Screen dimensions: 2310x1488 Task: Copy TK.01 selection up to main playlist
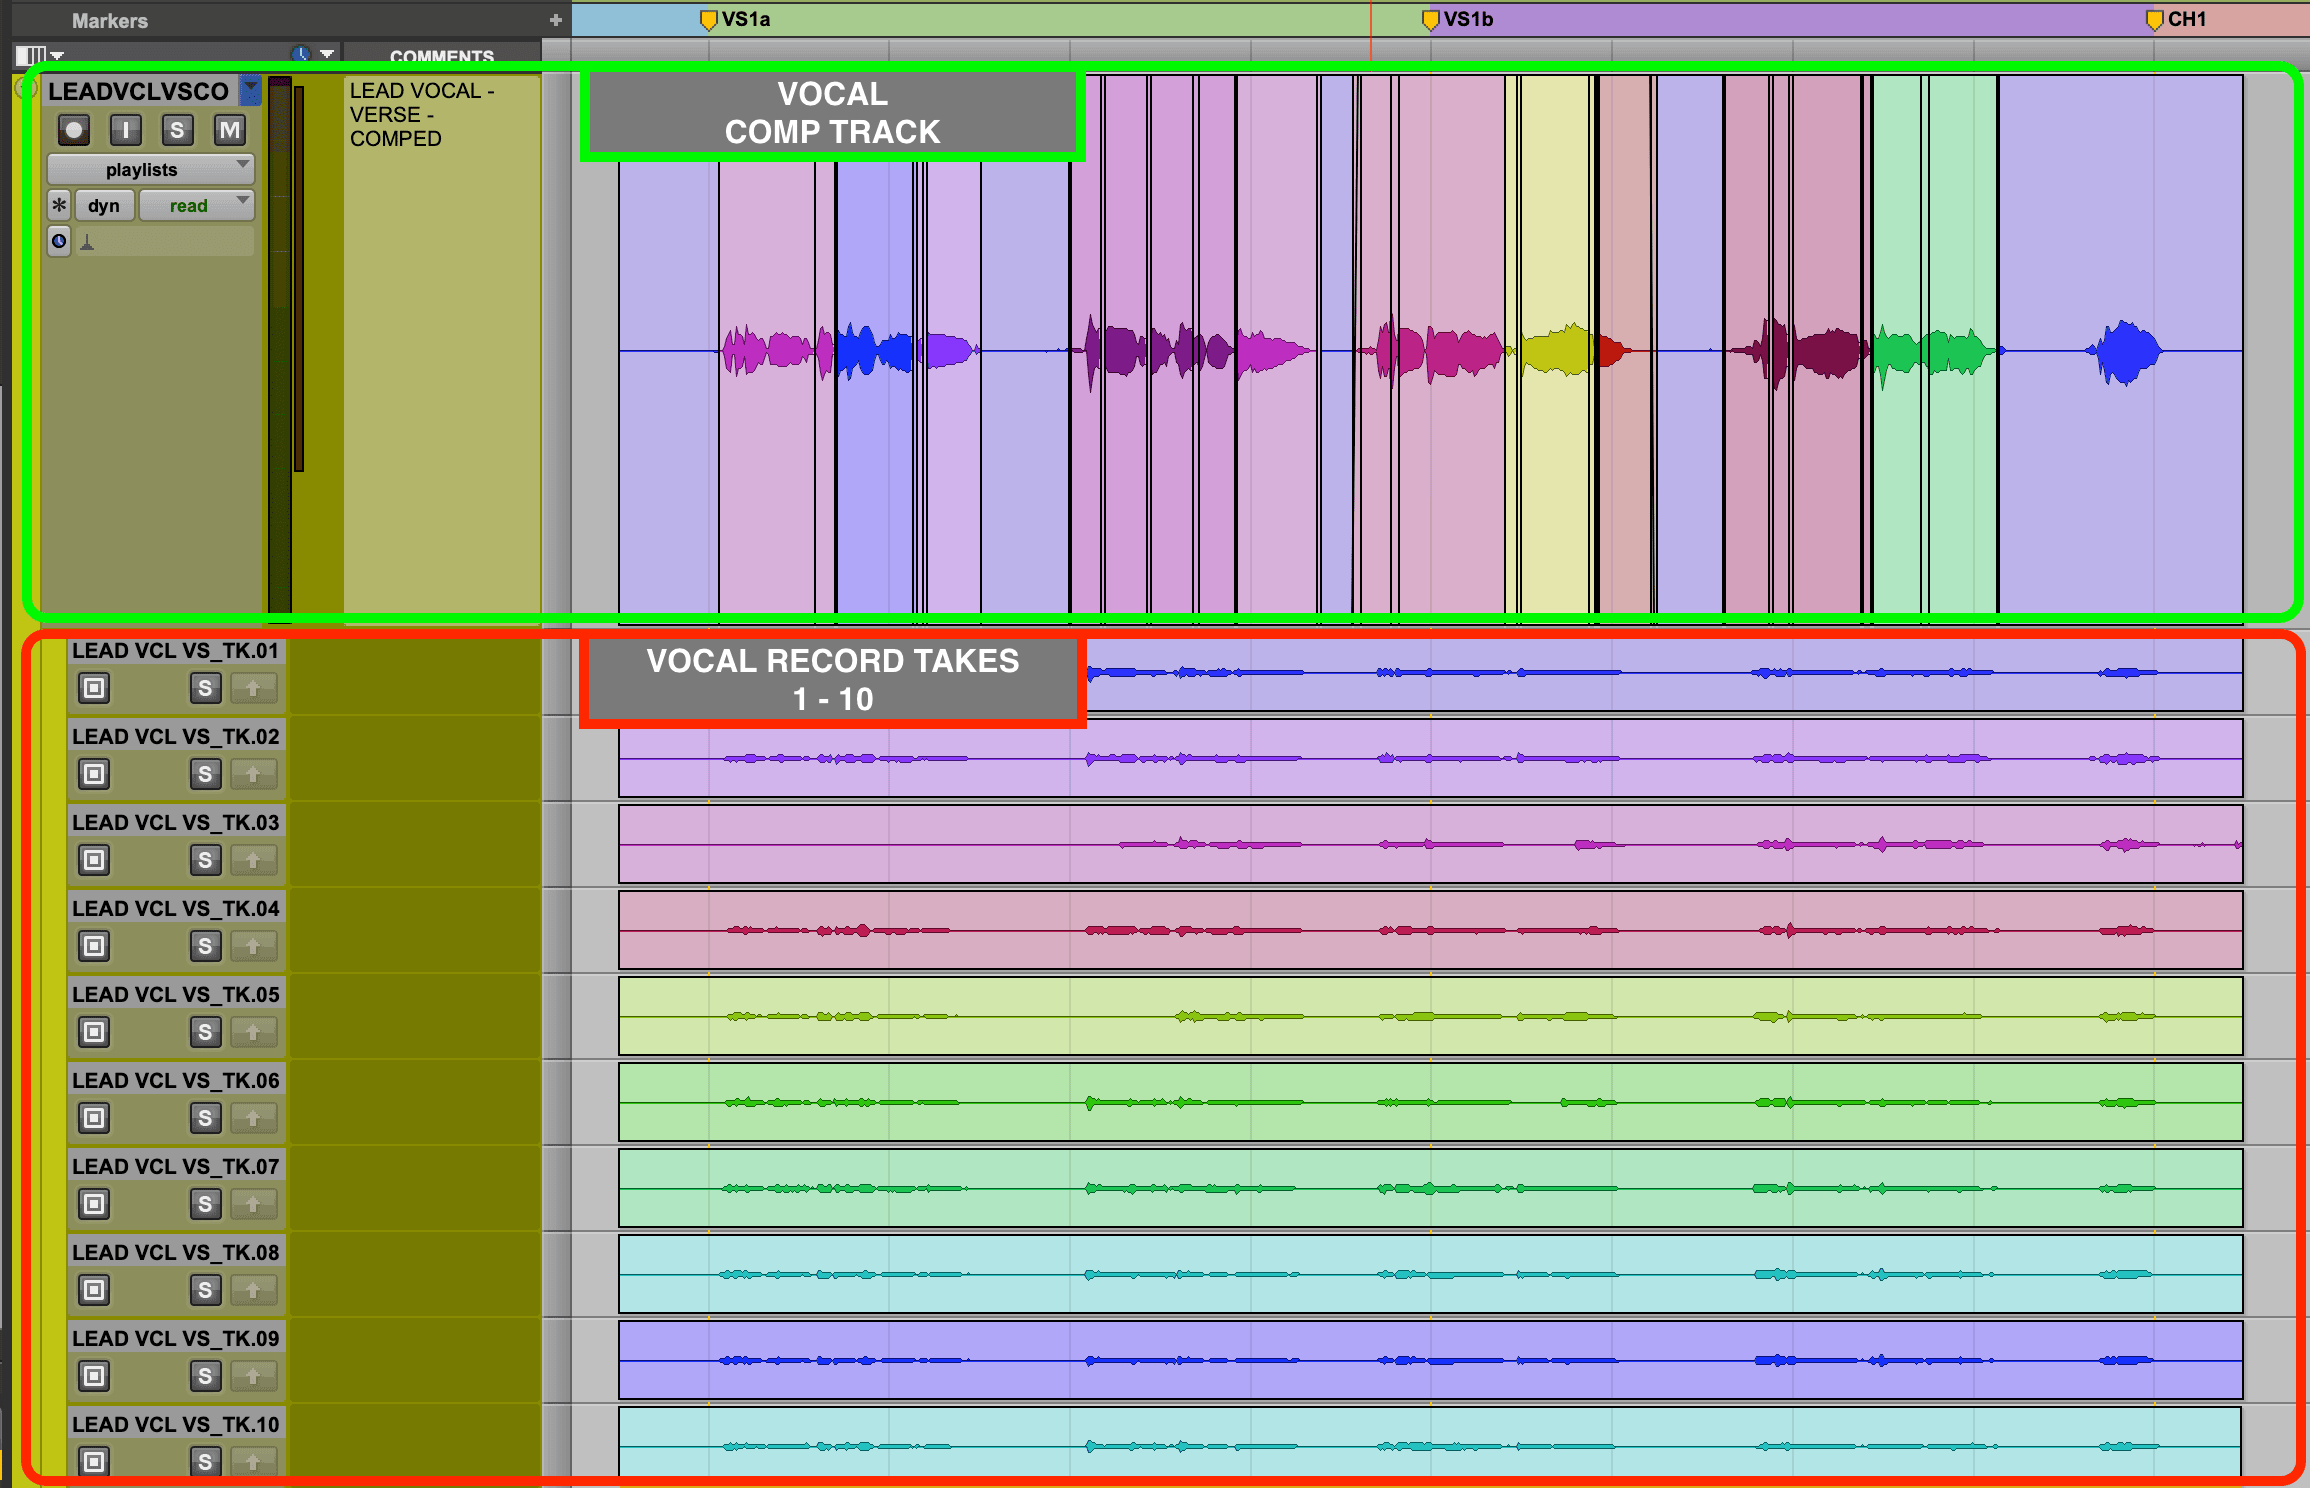[x=253, y=688]
